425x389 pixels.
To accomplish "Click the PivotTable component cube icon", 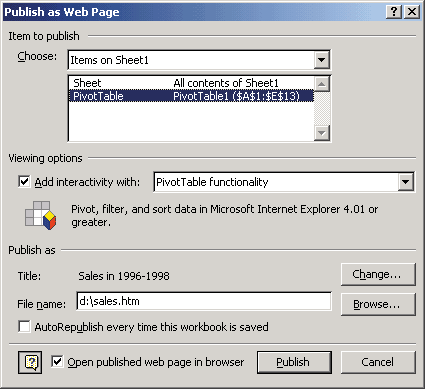I will point(41,215).
